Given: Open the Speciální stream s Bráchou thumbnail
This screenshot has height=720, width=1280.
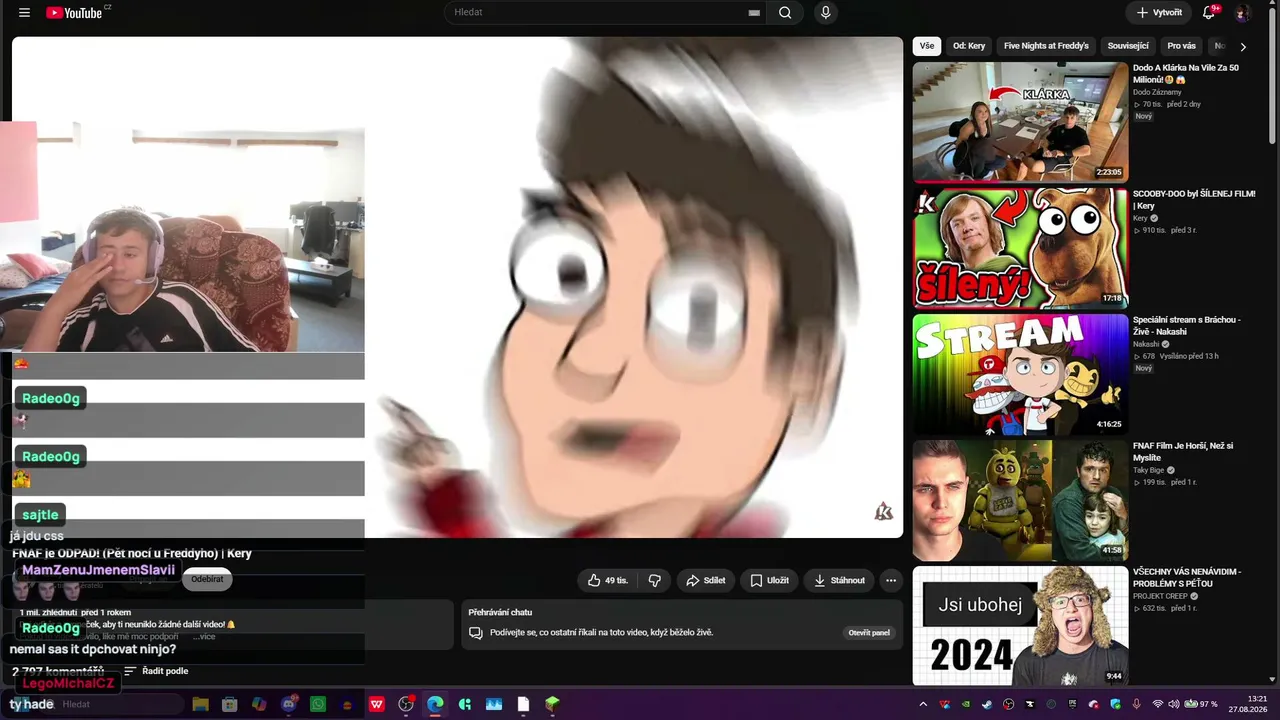Looking at the screenshot, I should (x=1020, y=374).
